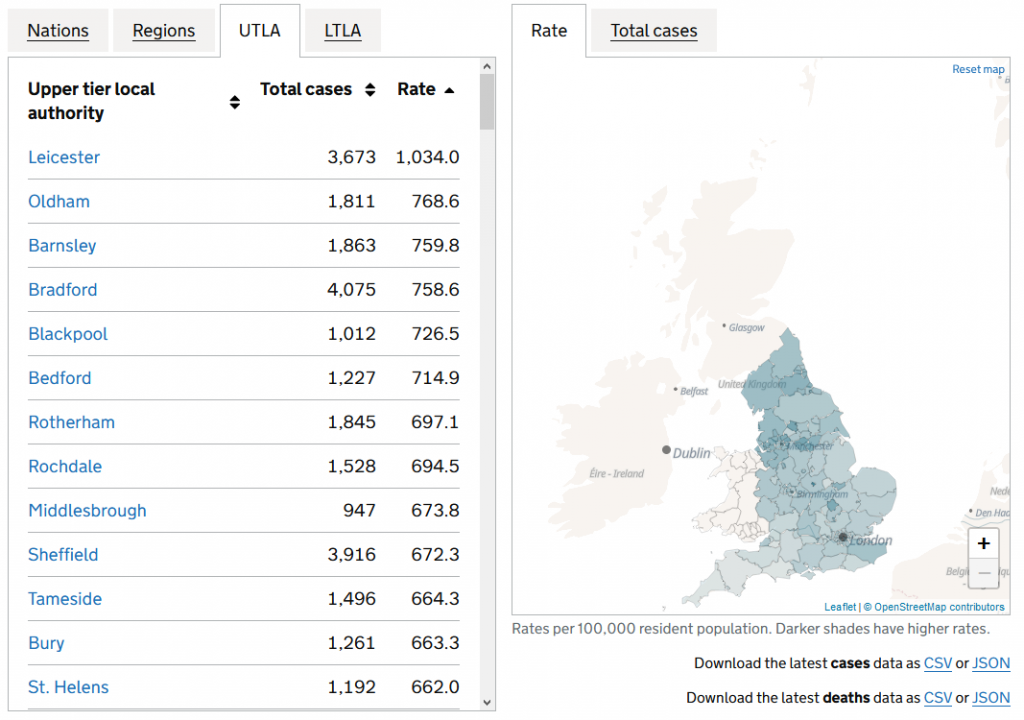This screenshot has width=1024, height=720.
Task: Select Blackpool rate value 726.5
Action: tap(435, 334)
